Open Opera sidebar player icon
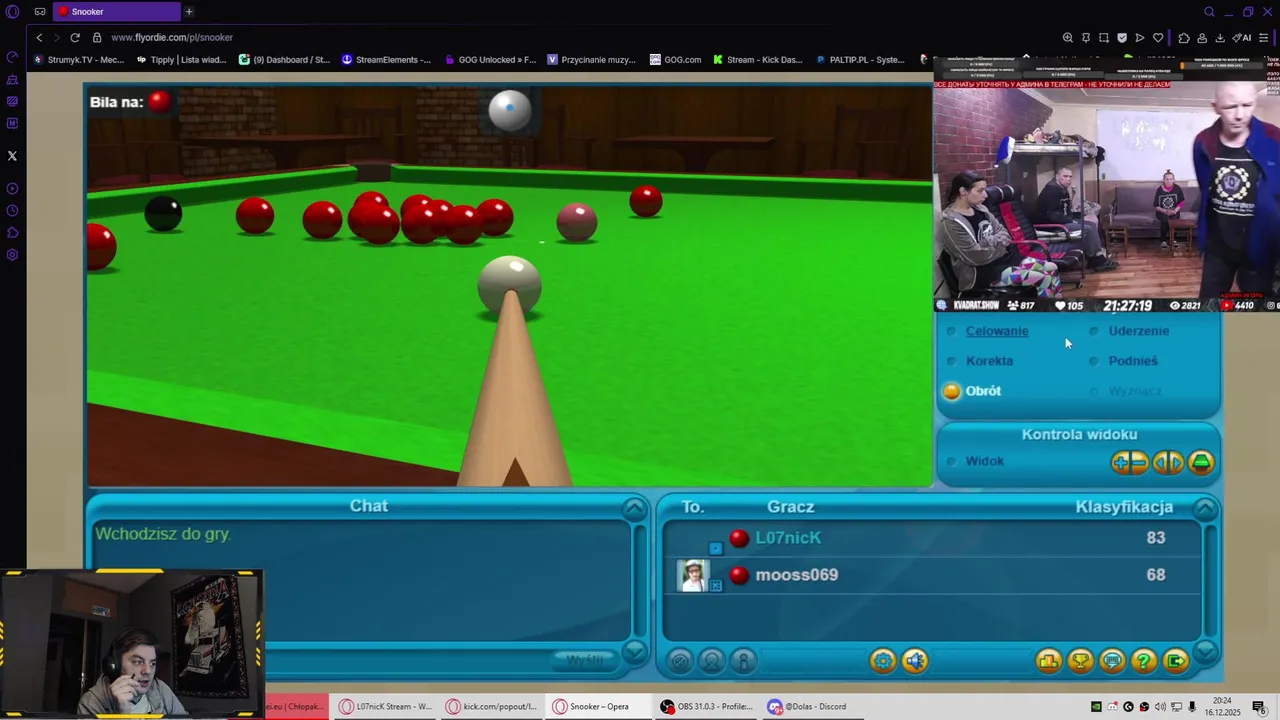Image resolution: width=1280 pixels, height=720 pixels. click(12, 189)
